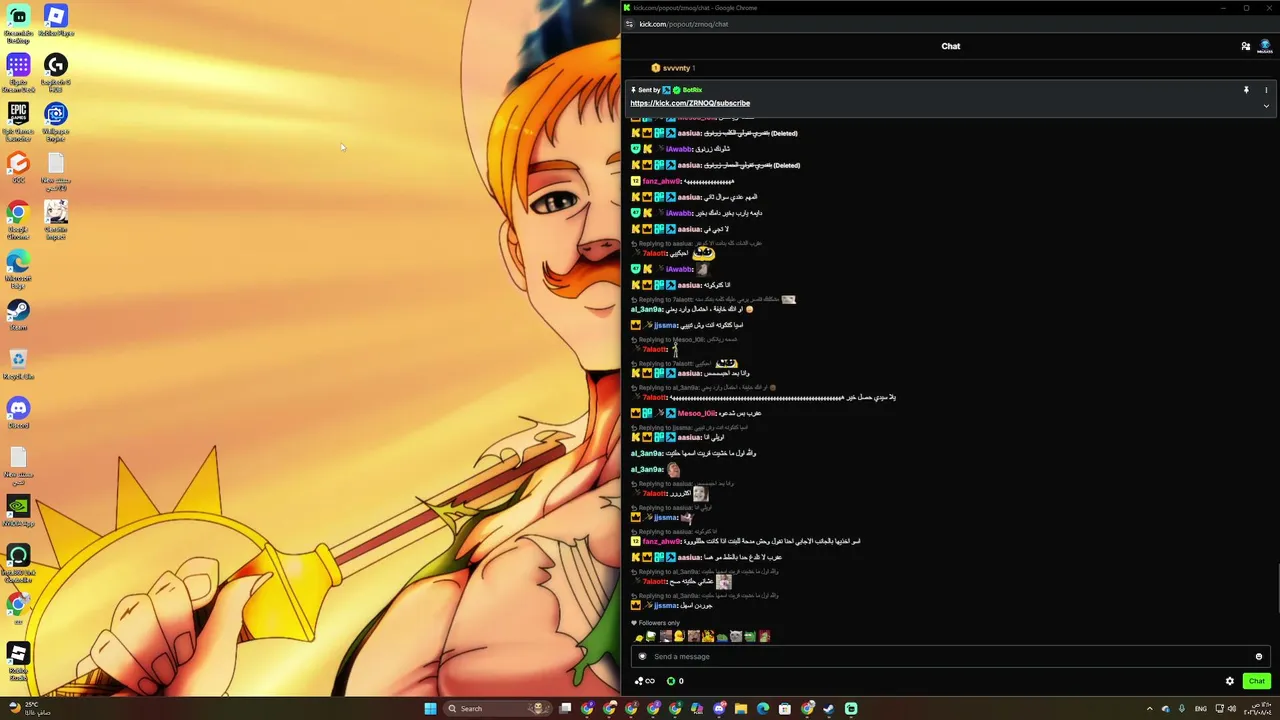The width and height of the screenshot is (1280, 720).
Task: Select the yellow duck quick emote
Action: point(679,636)
